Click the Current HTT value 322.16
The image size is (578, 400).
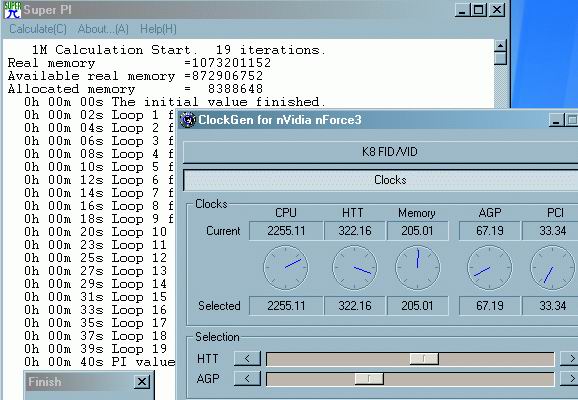355,231
